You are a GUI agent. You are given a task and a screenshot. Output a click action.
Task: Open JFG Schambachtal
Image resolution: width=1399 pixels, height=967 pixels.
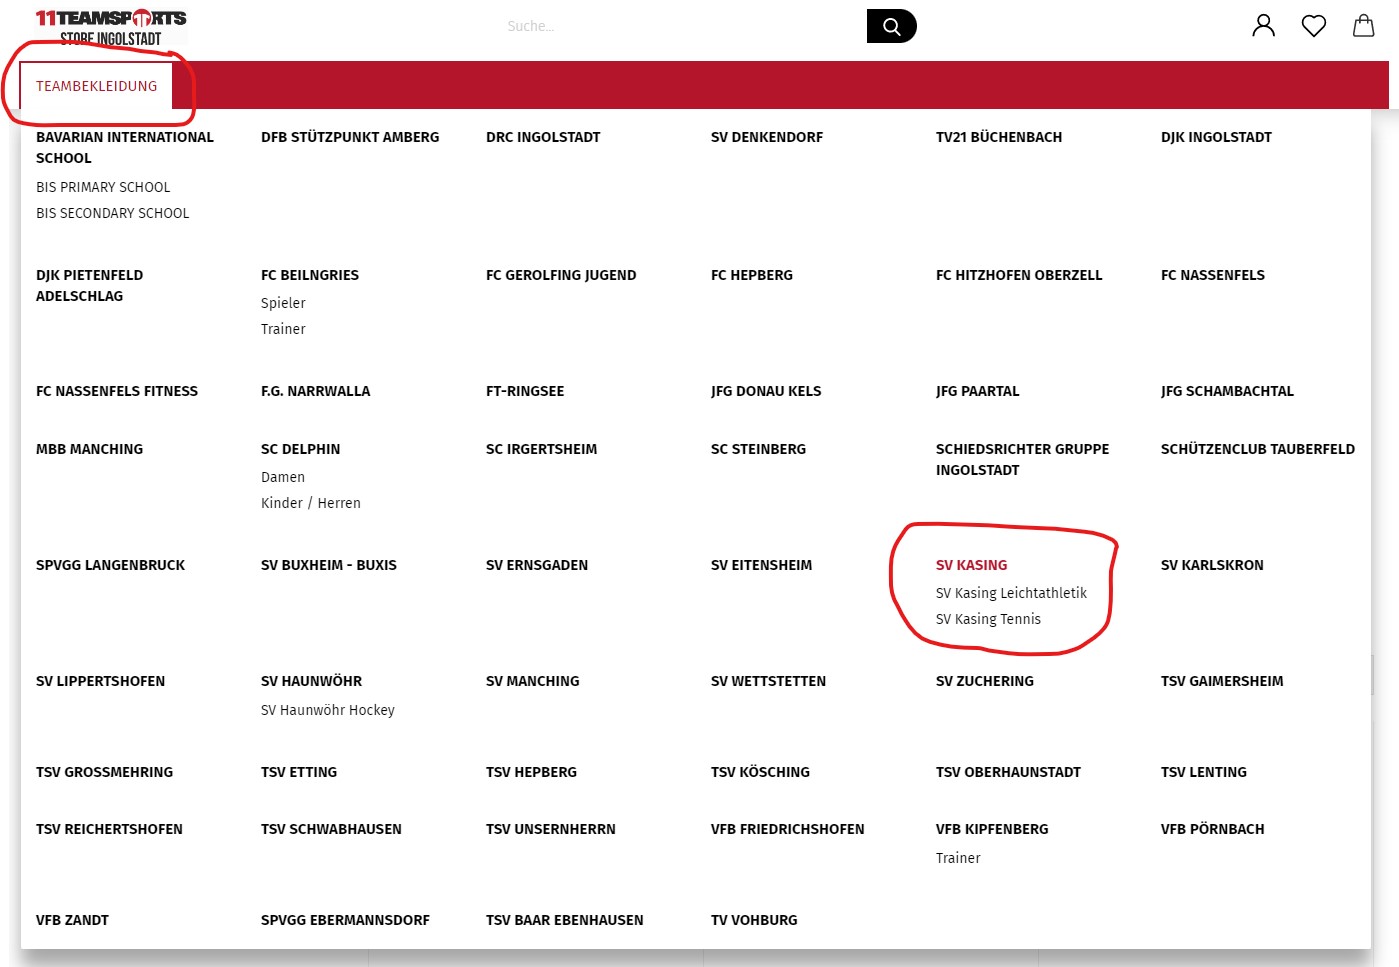1227,391
